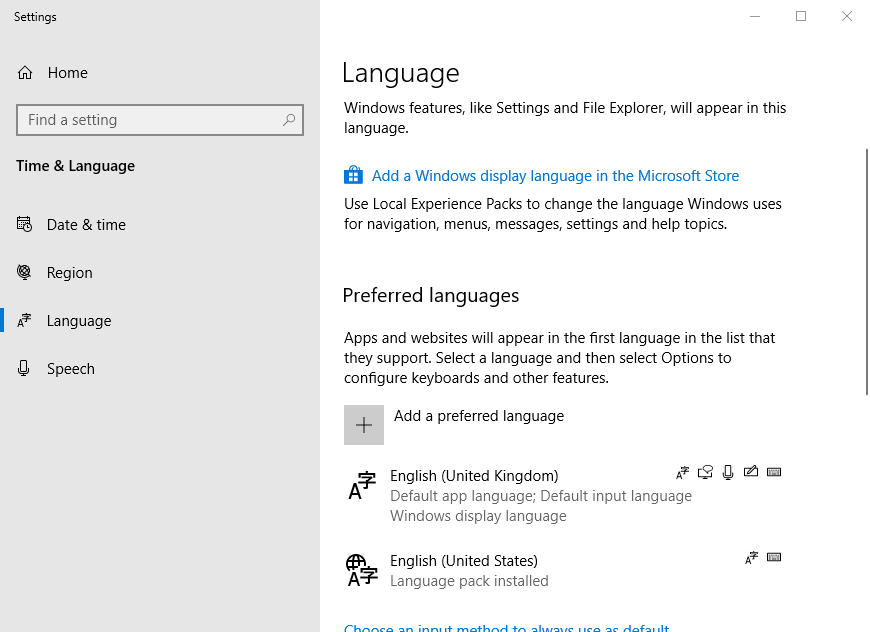Click US display language feature icon
Screen dimensions: 870x632
751,558
